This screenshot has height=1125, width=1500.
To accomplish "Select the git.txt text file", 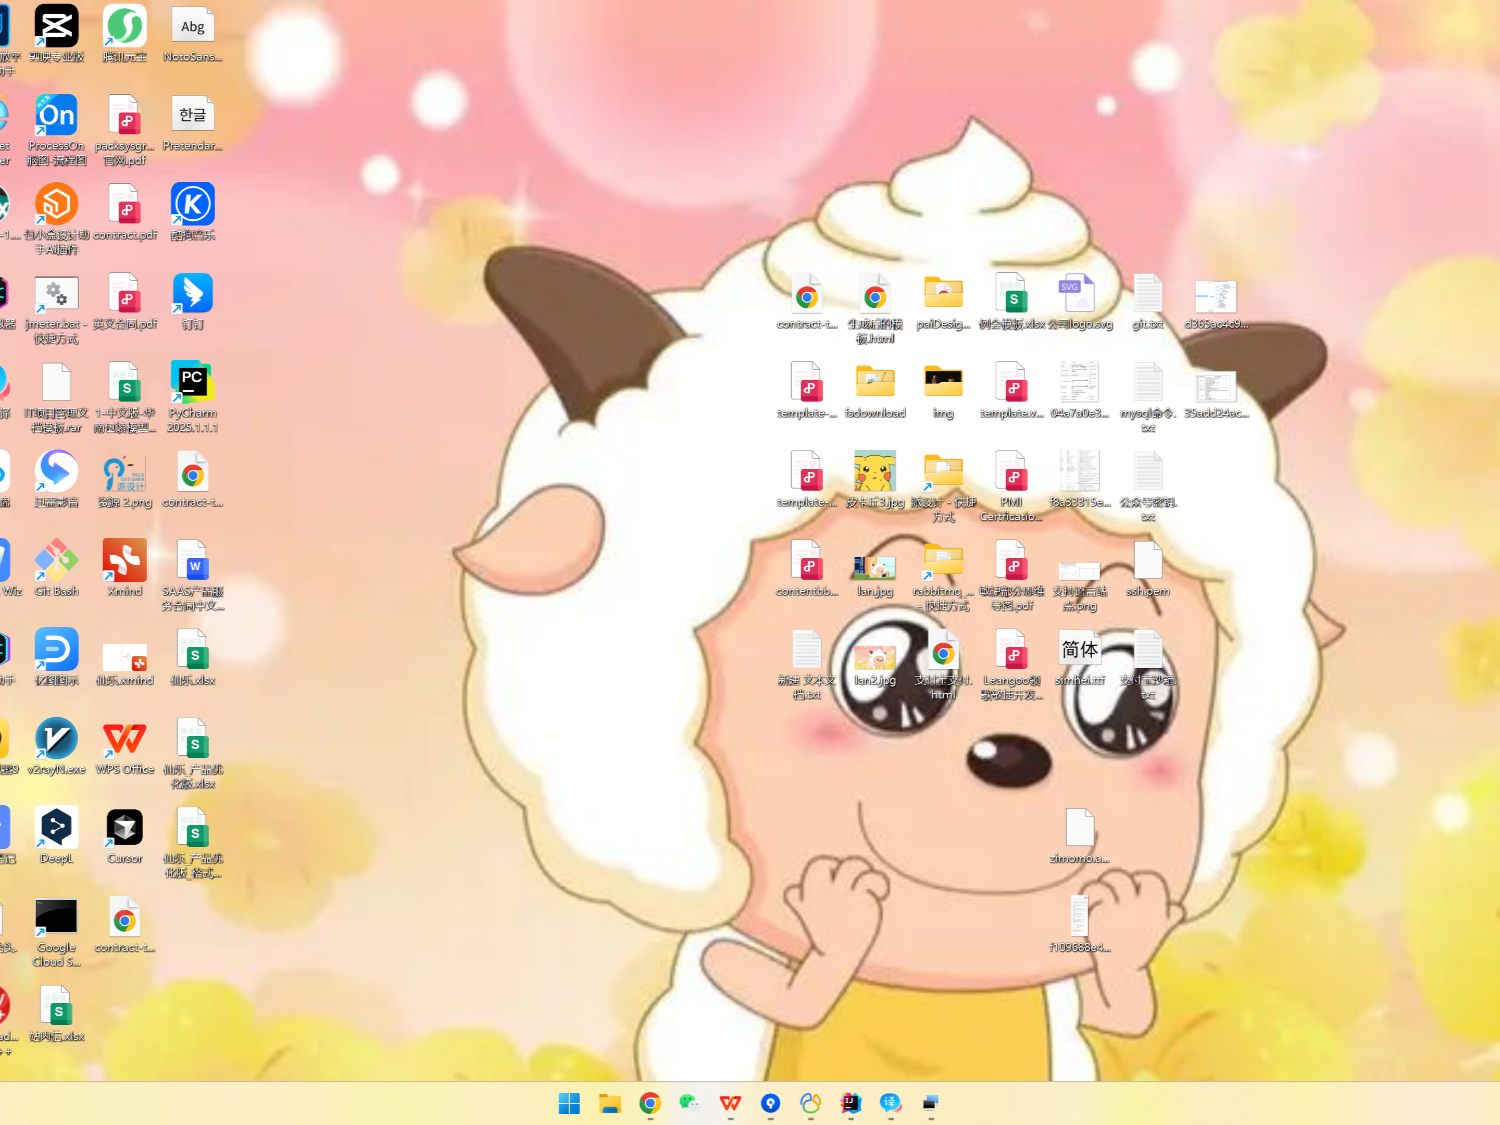I will point(1148,294).
